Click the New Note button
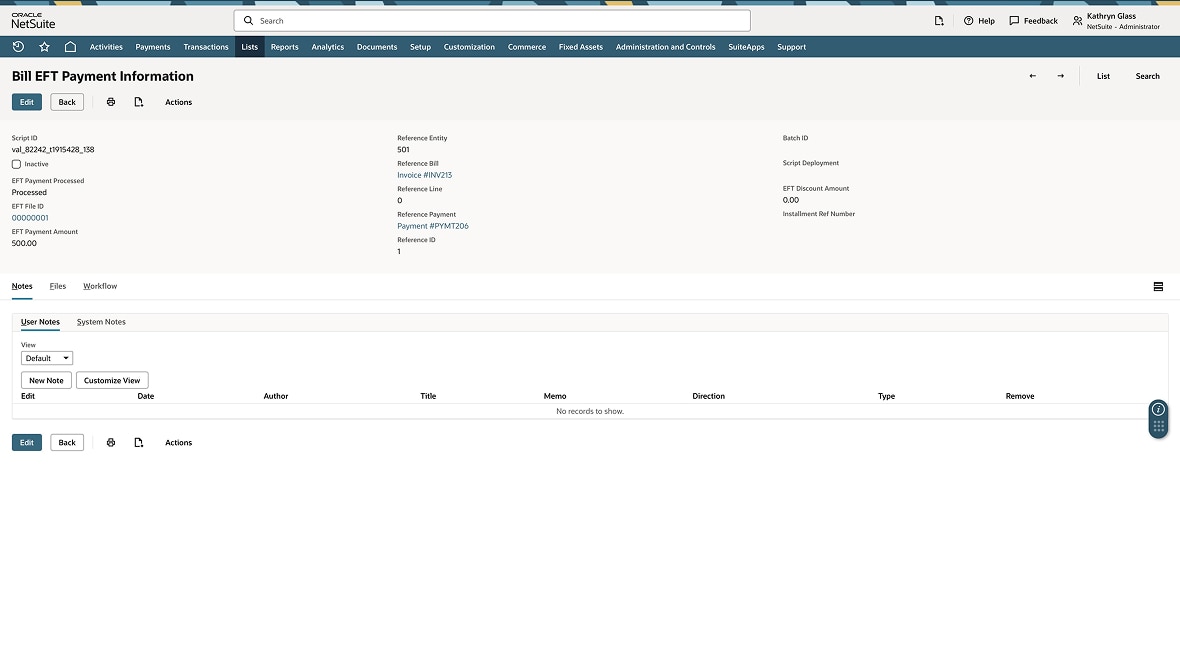The height and width of the screenshot is (656, 1180). (x=46, y=380)
